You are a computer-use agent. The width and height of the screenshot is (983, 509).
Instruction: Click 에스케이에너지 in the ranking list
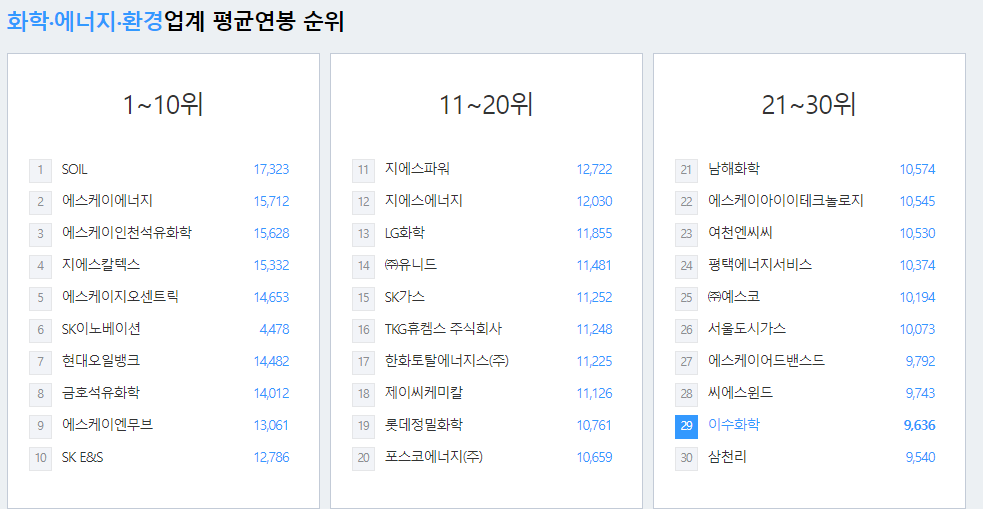pos(107,201)
